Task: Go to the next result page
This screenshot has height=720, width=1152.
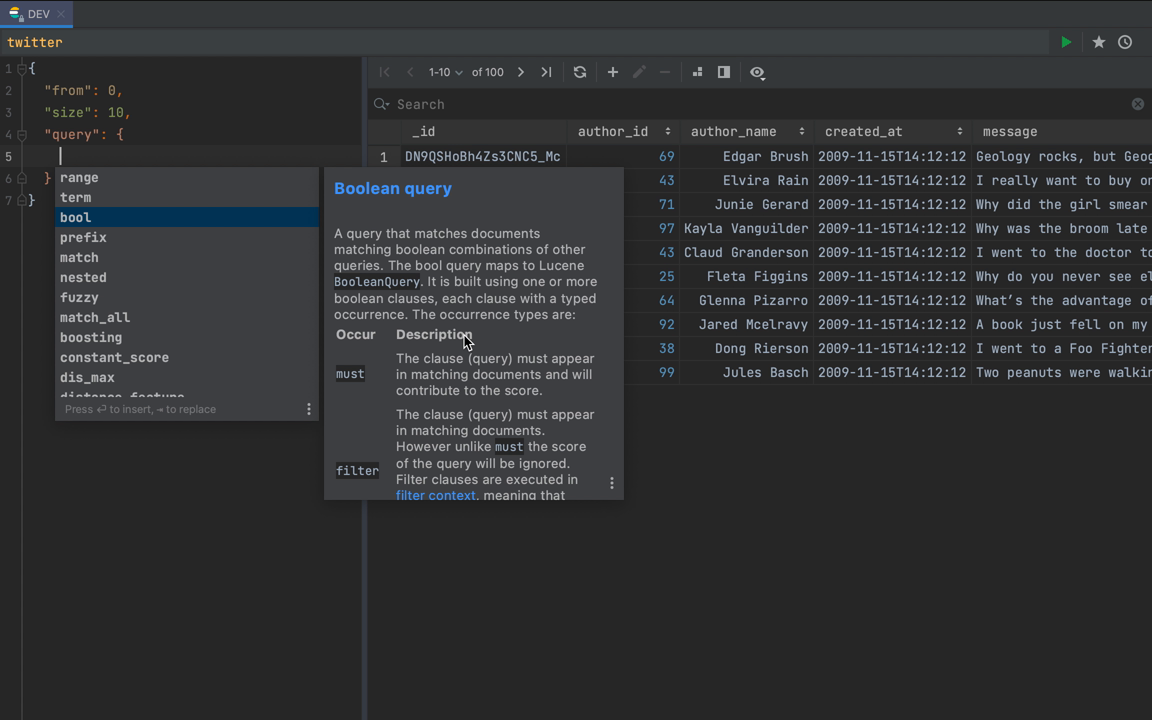Action: [520, 72]
